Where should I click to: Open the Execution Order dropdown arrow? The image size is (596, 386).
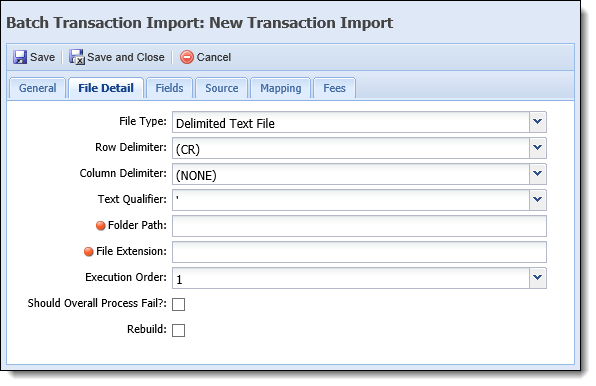[x=537, y=278]
